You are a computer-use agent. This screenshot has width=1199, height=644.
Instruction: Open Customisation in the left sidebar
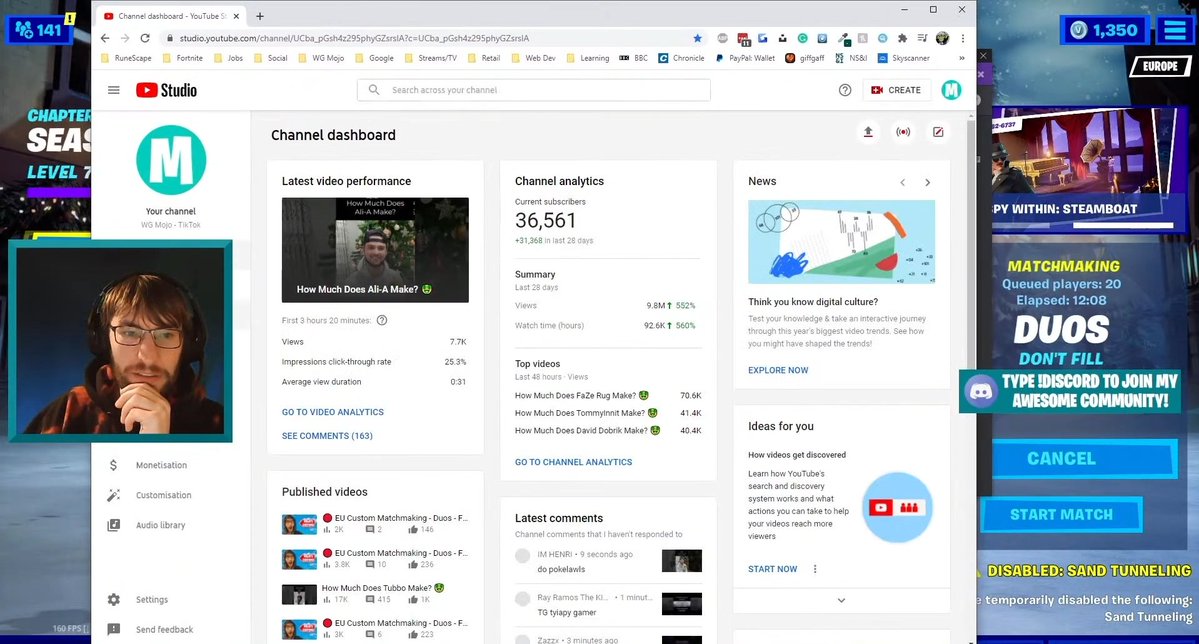(x=164, y=495)
